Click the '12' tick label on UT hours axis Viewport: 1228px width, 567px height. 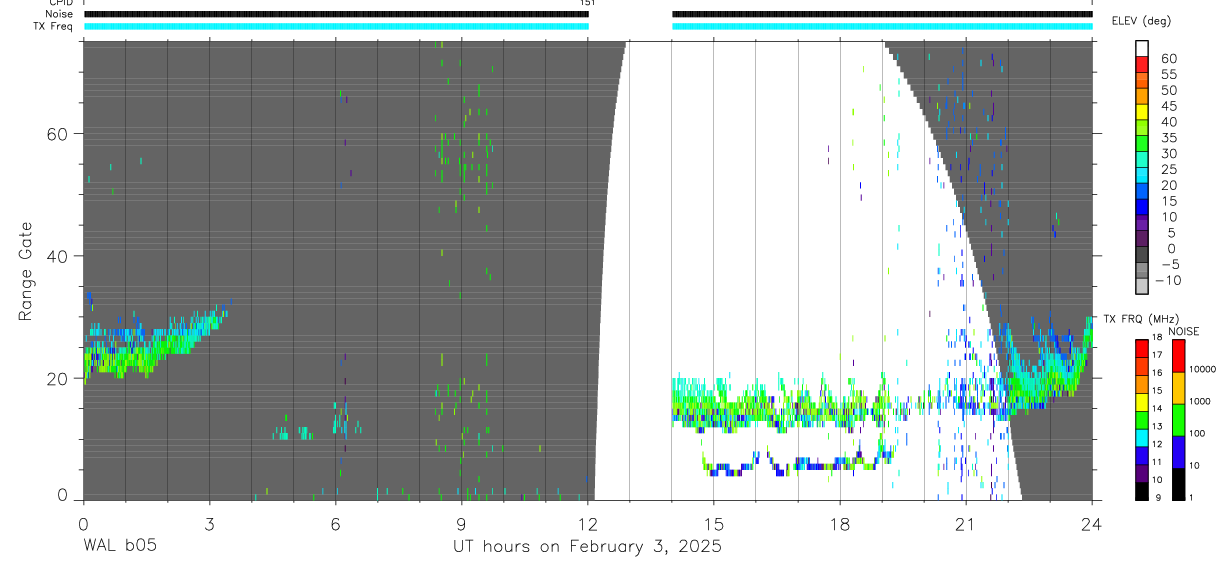click(x=587, y=523)
